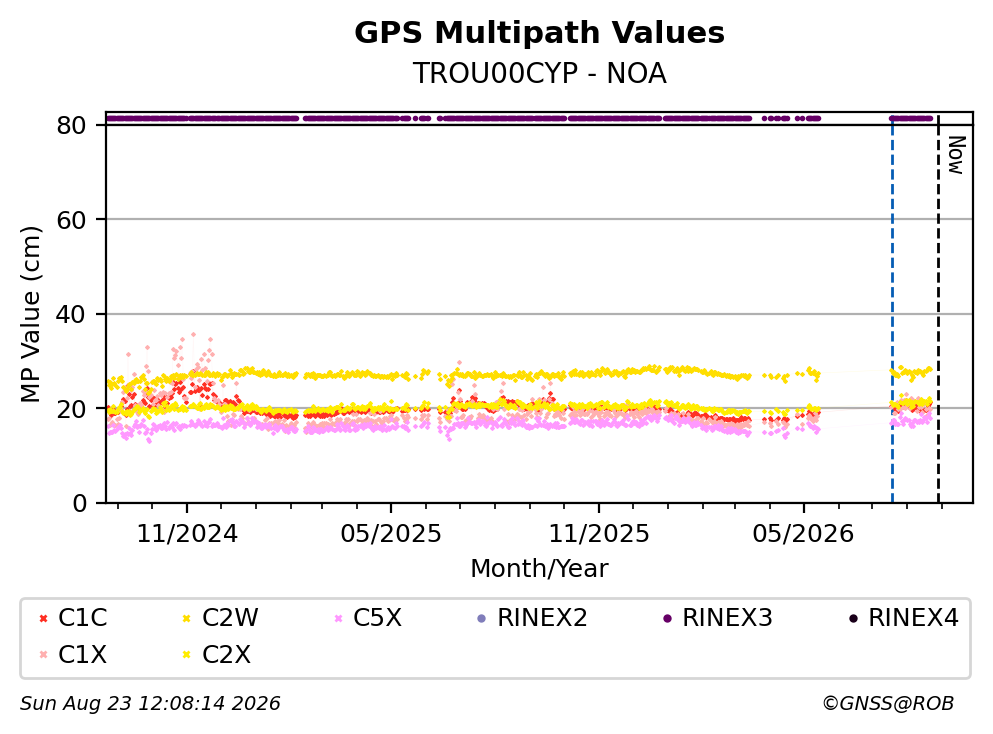
Task: Click the C2X yellow legend marker
Action: coord(187,655)
